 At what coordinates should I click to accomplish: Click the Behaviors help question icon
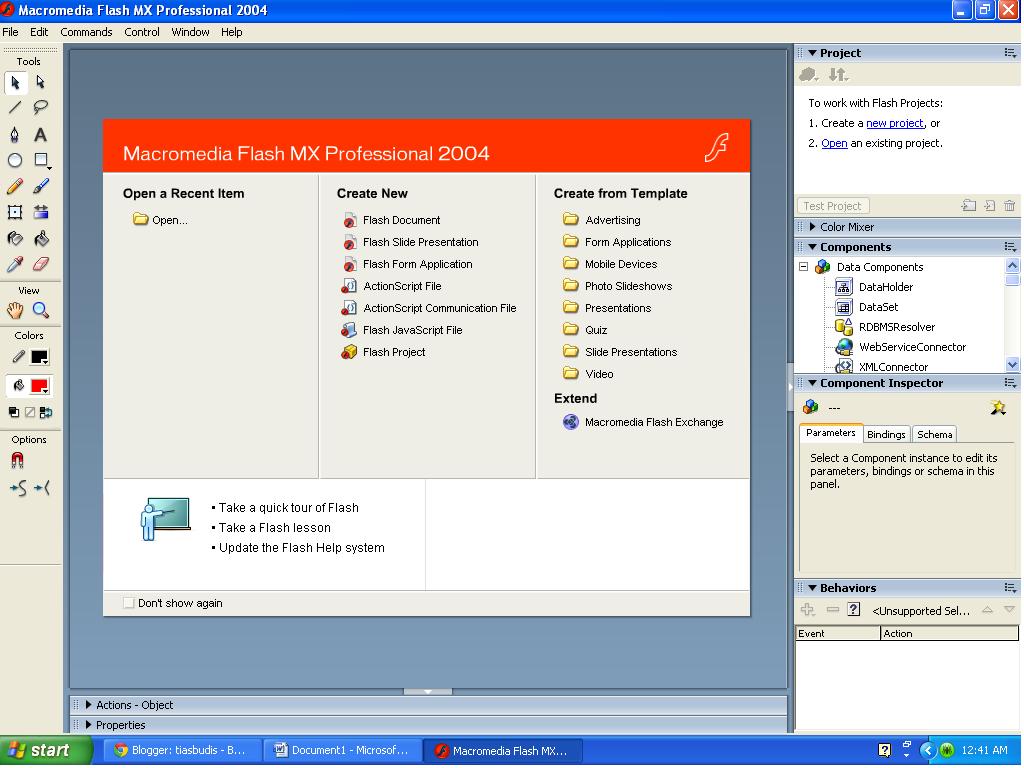click(x=854, y=609)
